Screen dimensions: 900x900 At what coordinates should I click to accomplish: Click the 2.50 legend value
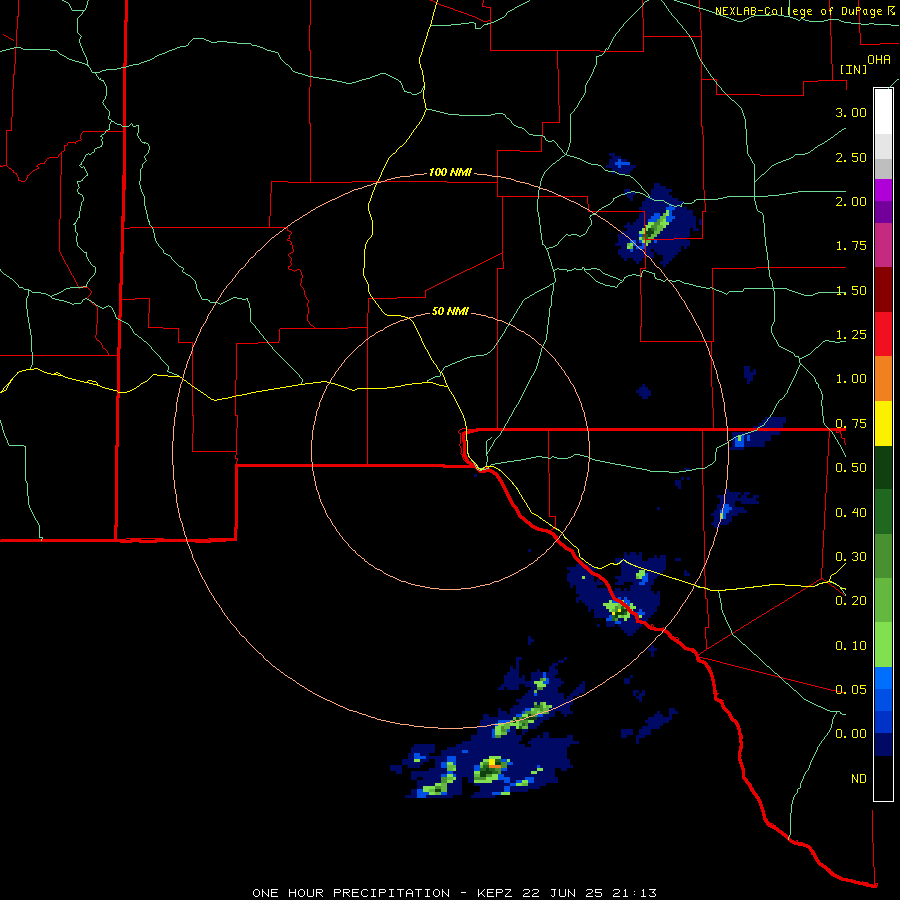(x=851, y=157)
